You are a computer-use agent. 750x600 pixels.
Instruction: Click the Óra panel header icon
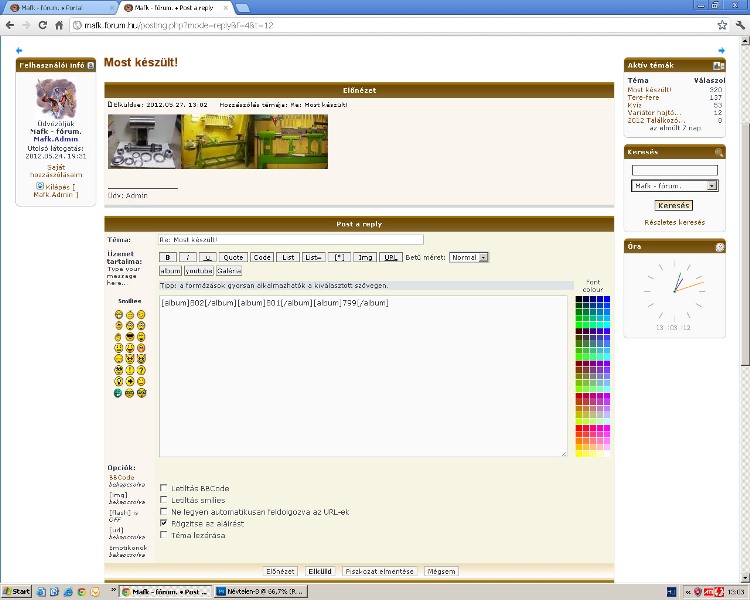(719, 247)
